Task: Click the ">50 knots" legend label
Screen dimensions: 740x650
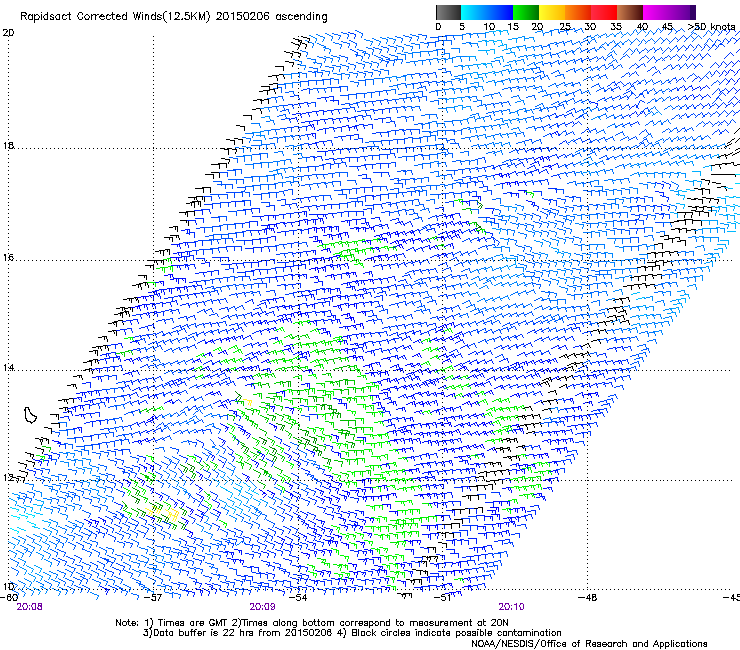Action: click(x=711, y=27)
